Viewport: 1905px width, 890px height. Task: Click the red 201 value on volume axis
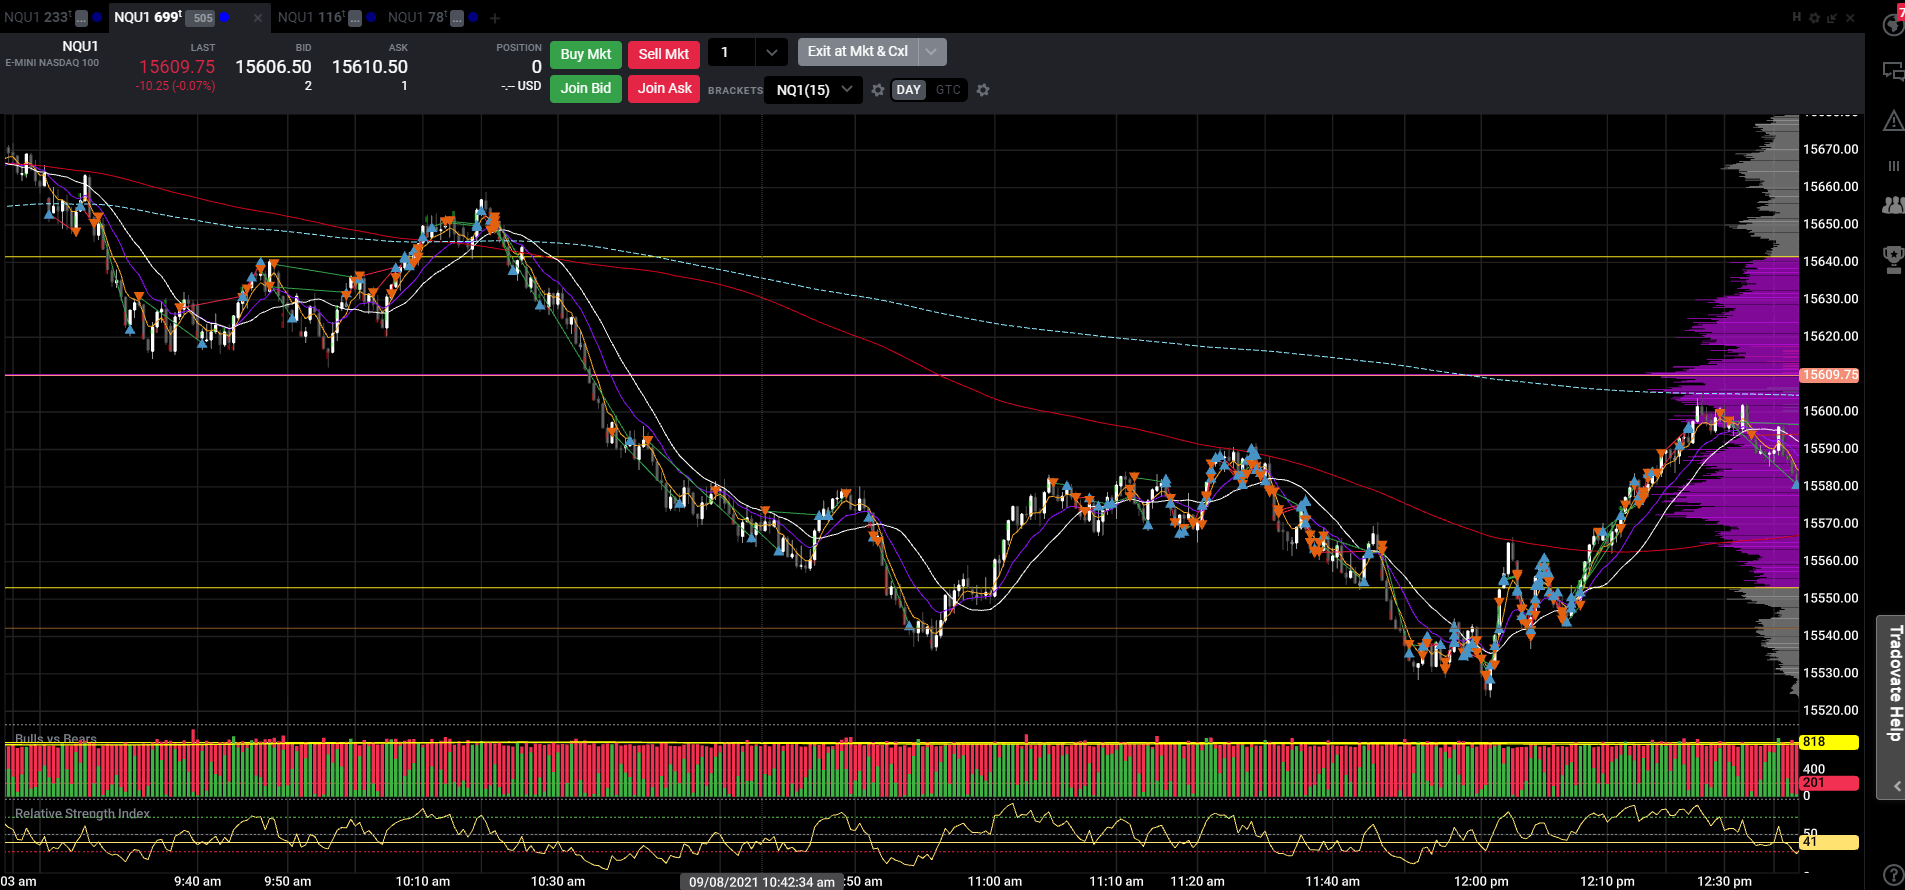pos(1828,783)
